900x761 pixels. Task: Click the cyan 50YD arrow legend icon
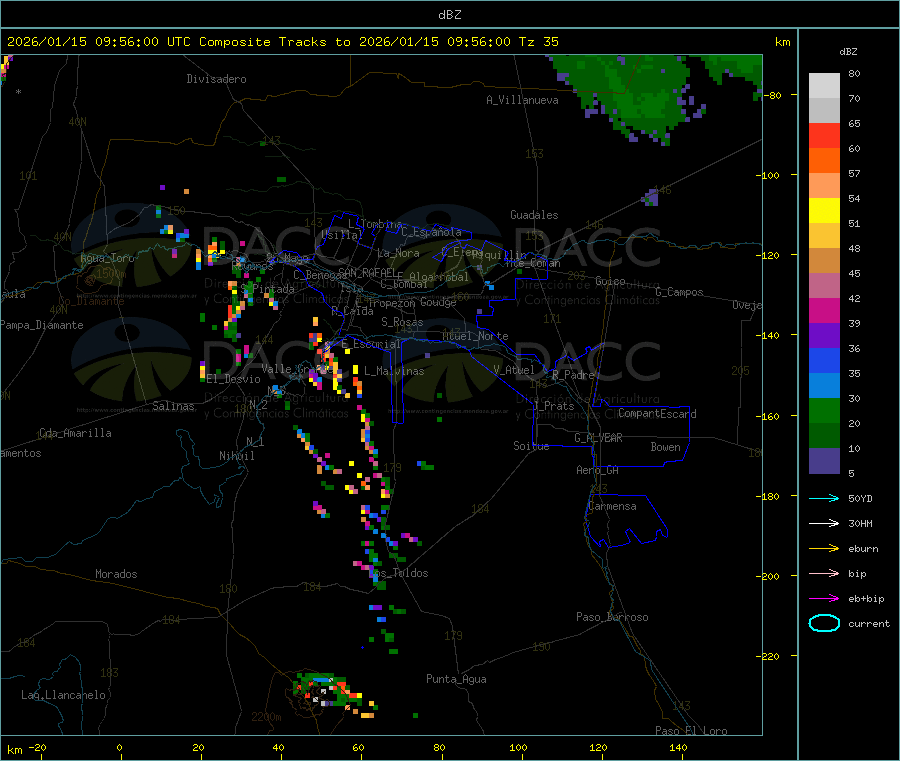(824, 498)
